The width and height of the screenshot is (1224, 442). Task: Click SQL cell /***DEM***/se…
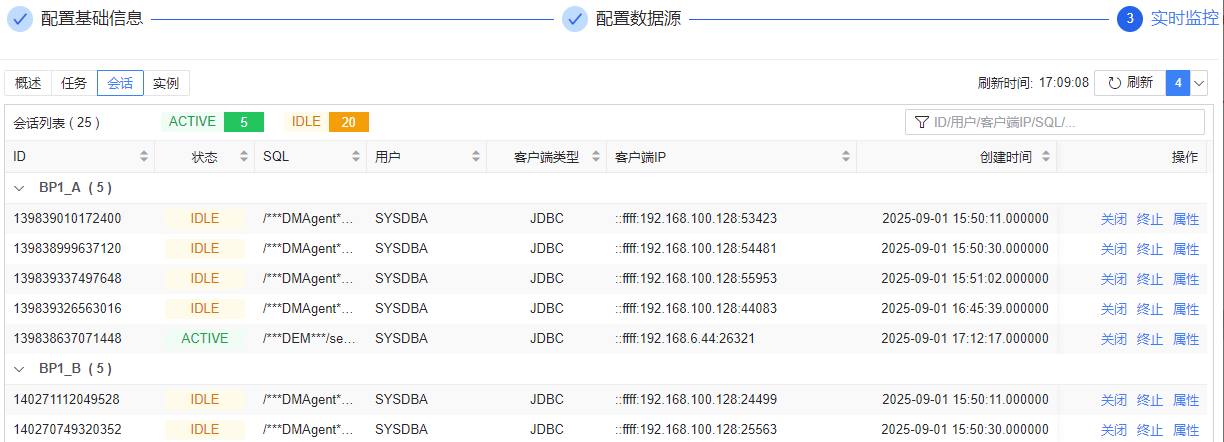click(308, 339)
